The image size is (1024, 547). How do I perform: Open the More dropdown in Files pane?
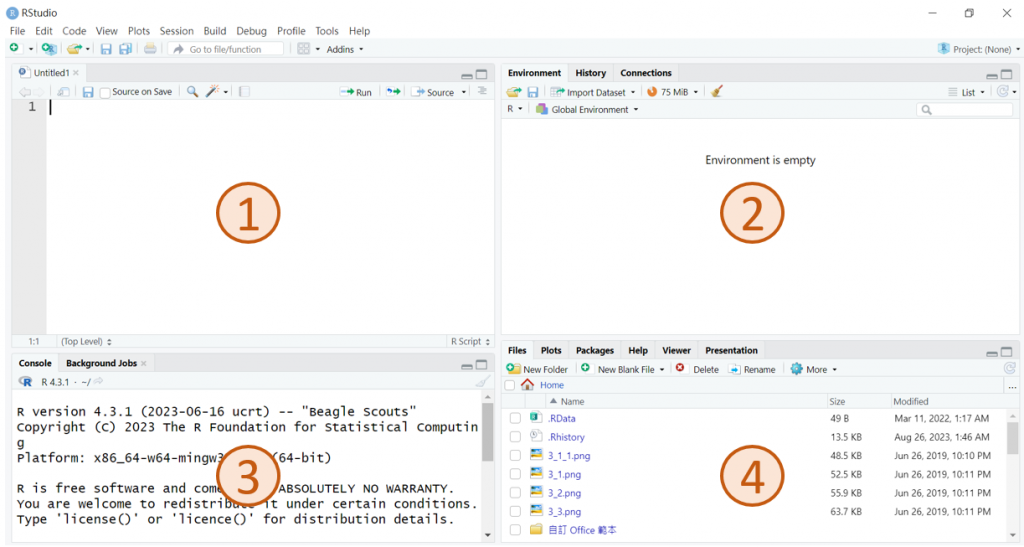(814, 369)
